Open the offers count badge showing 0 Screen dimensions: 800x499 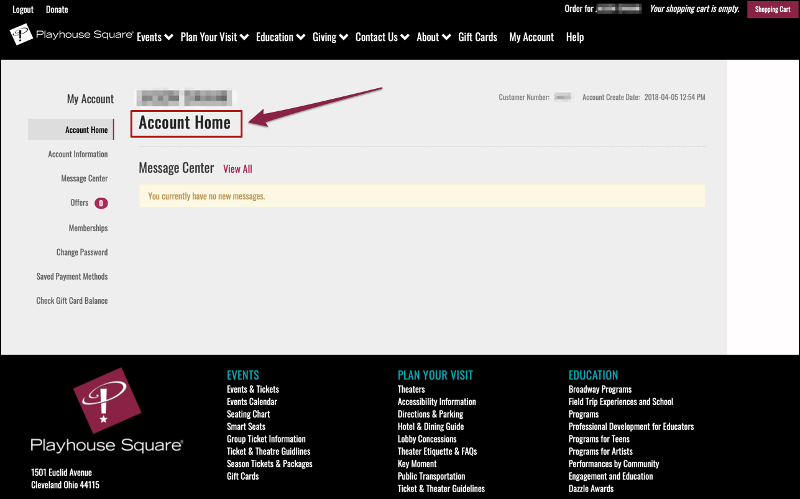101,203
